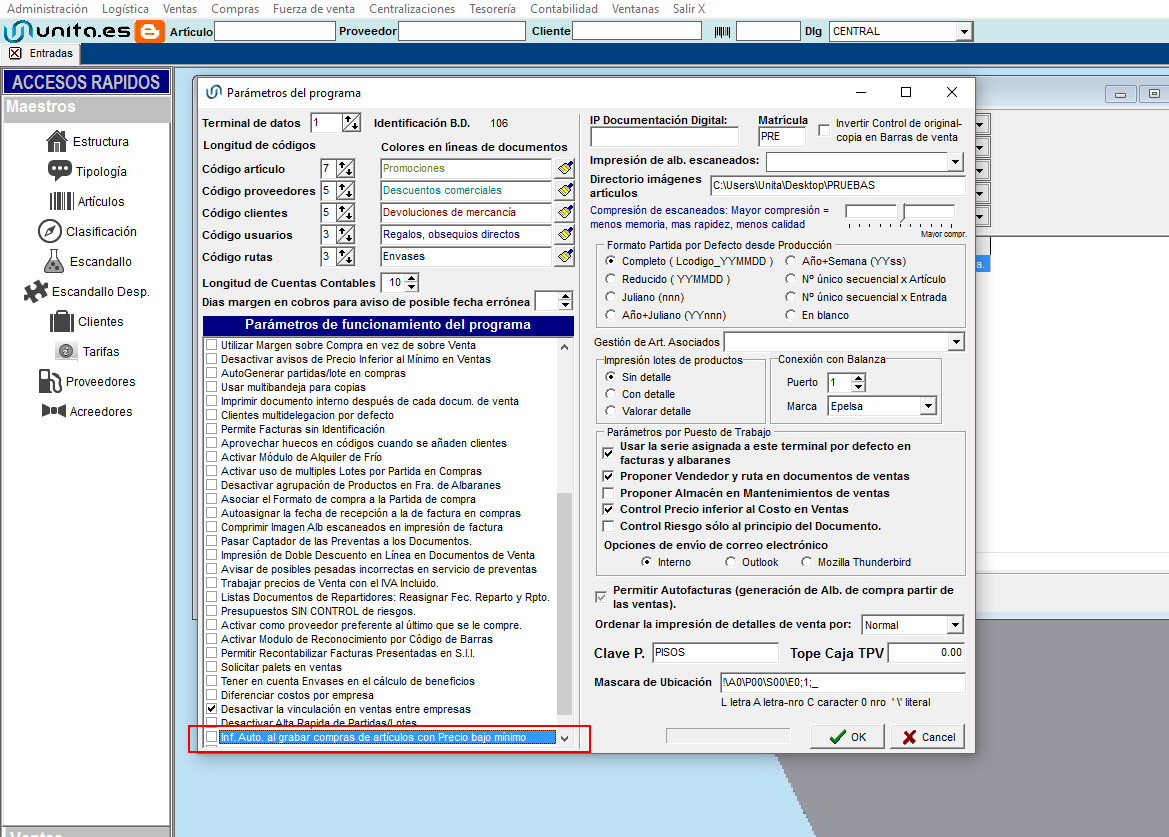
Task: Adjust Código rutas length spinner
Action: (x=345, y=256)
